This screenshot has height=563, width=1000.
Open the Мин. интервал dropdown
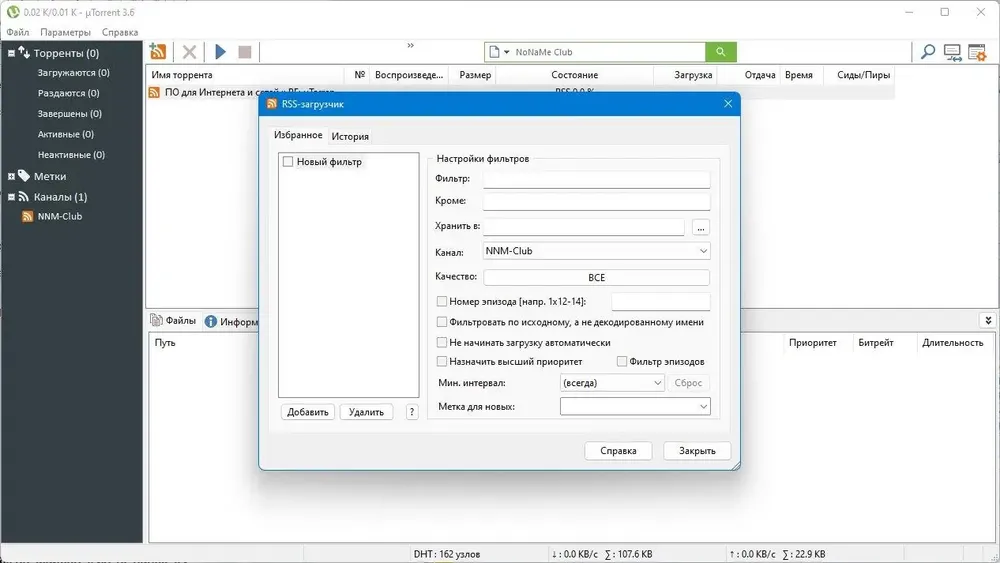pyautogui.click(x=612, y=383)
